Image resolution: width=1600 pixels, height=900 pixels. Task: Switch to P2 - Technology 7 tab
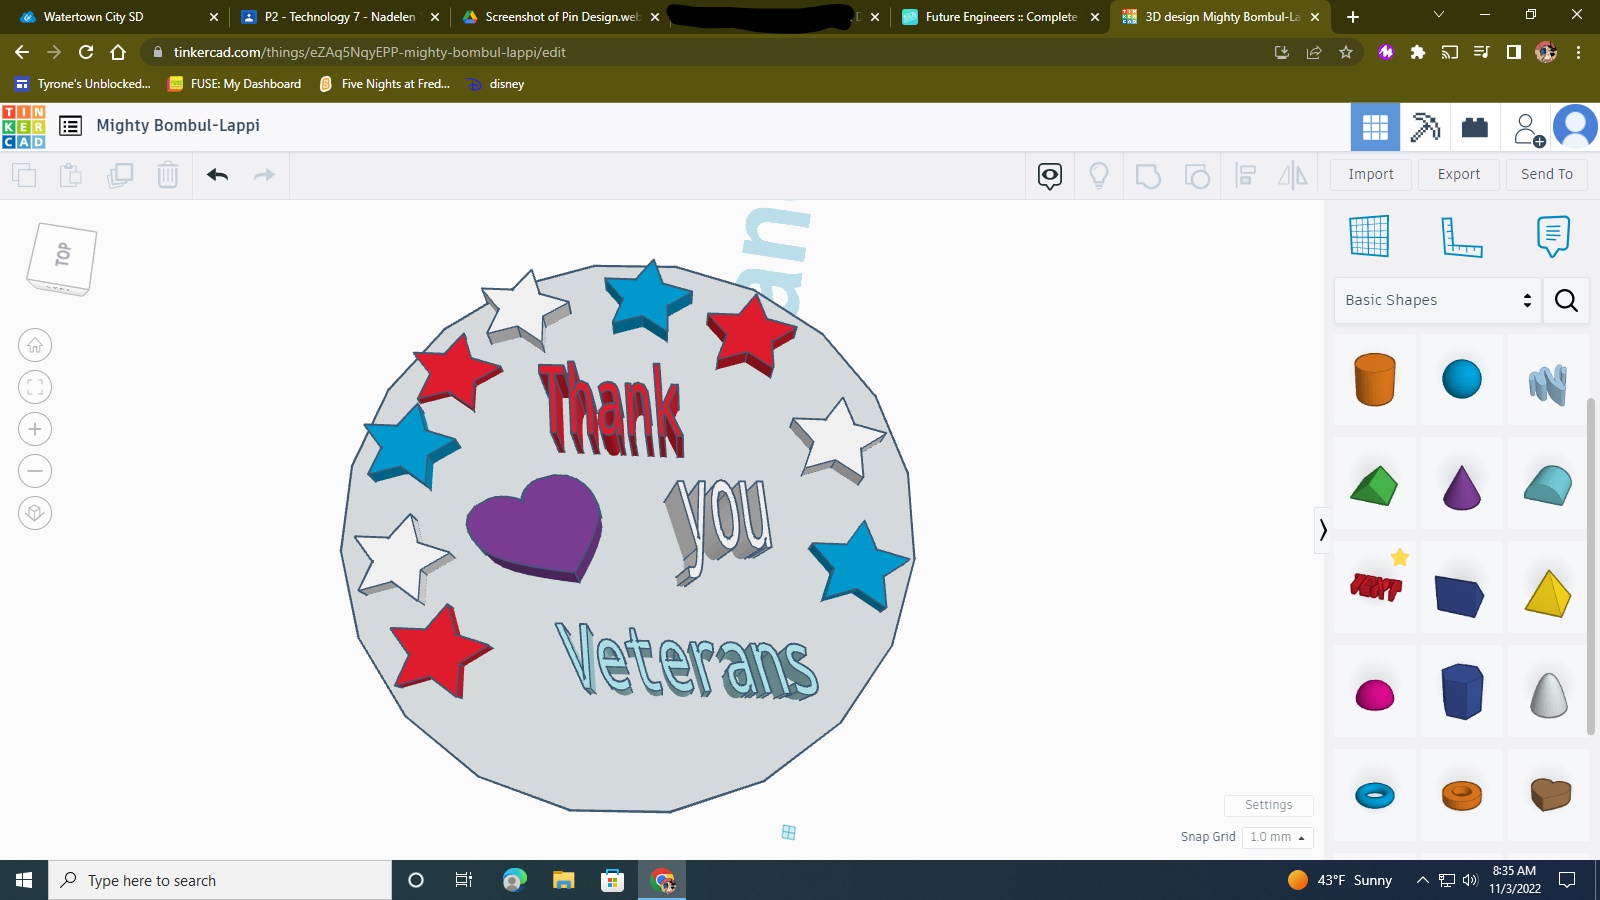point(340,17)
